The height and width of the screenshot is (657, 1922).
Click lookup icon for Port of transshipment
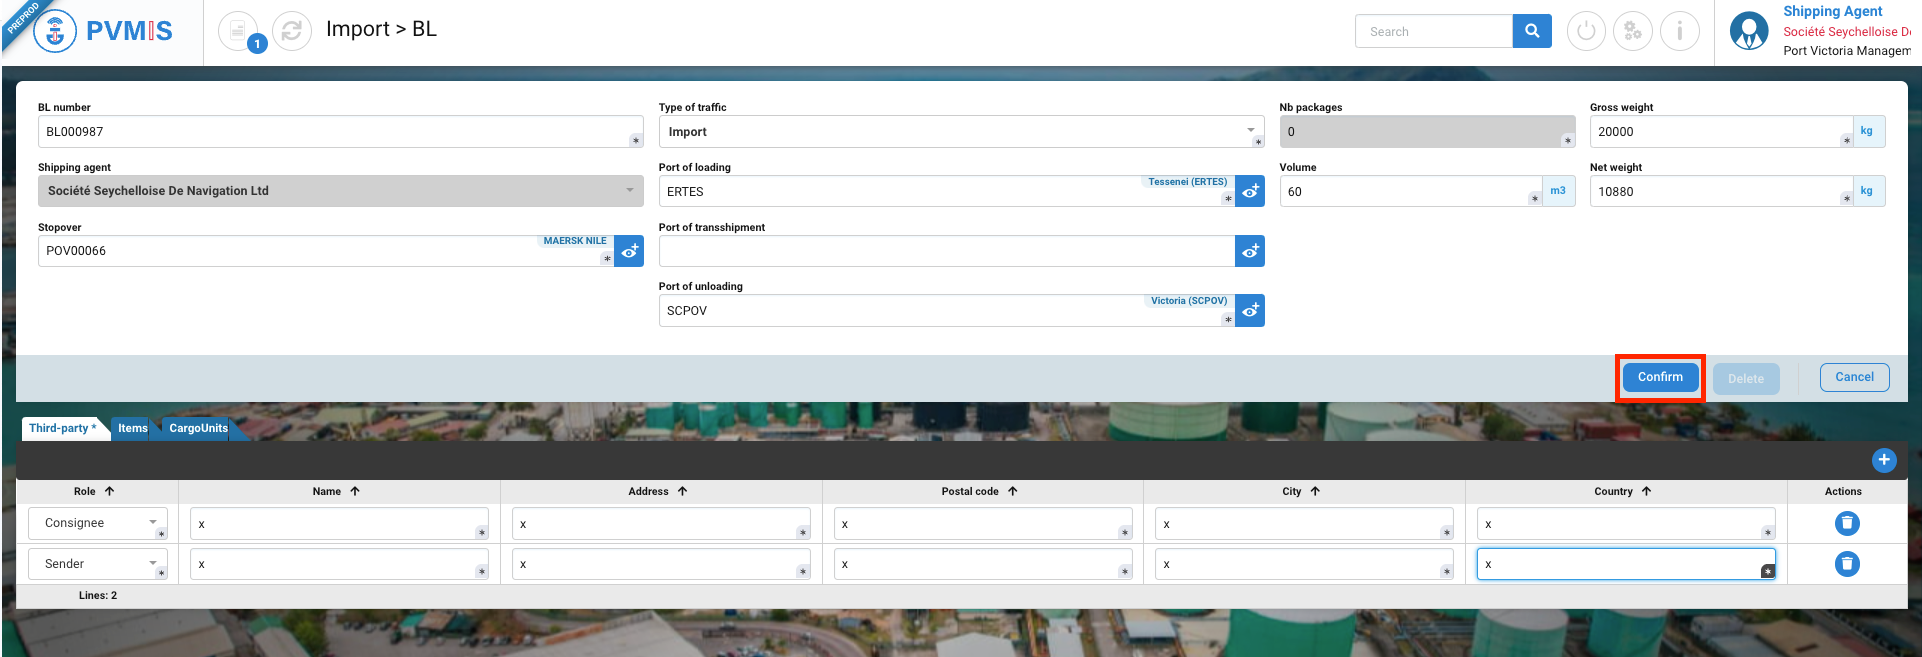pos(1250,251)
